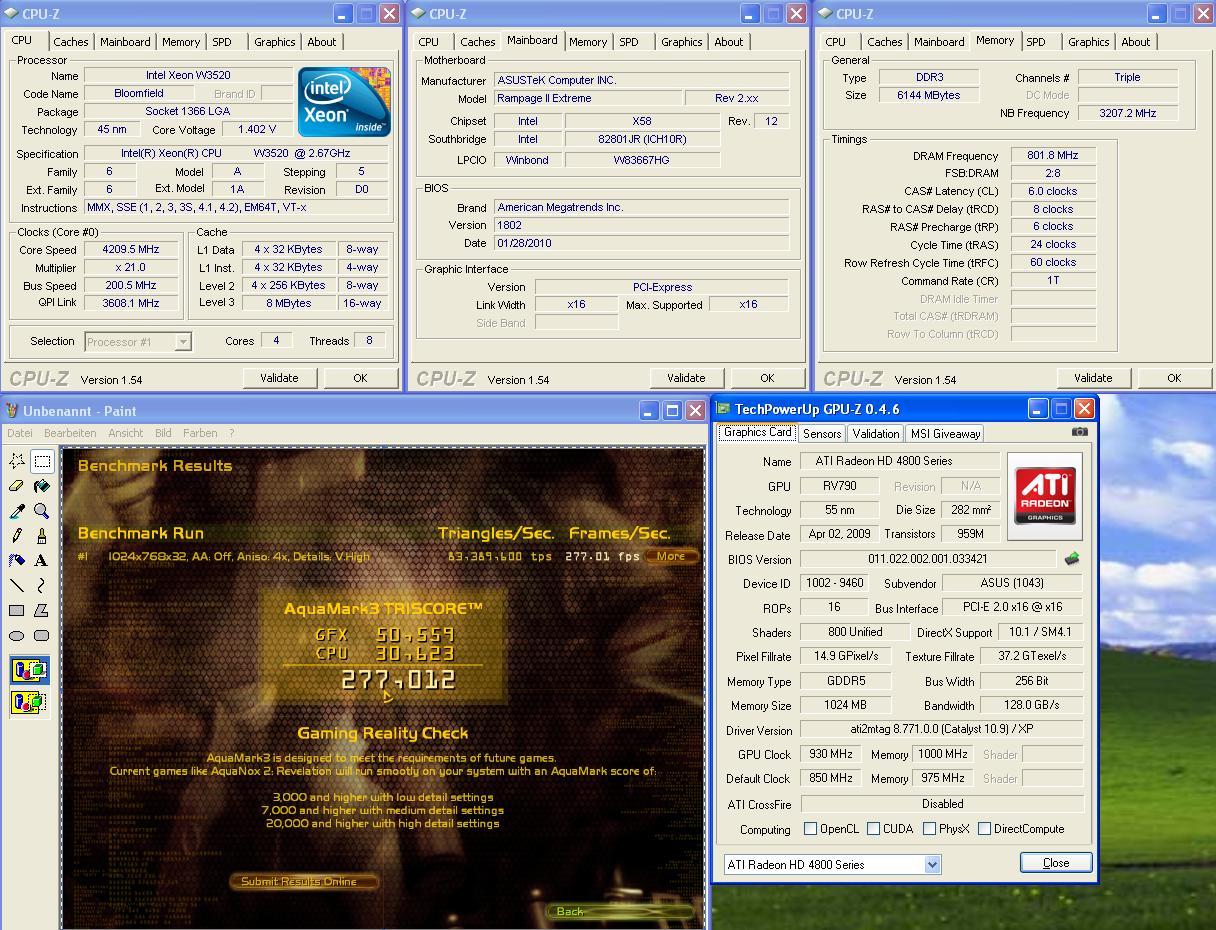Choose the Rounded Rectangle tool

(x=42, y=636)
